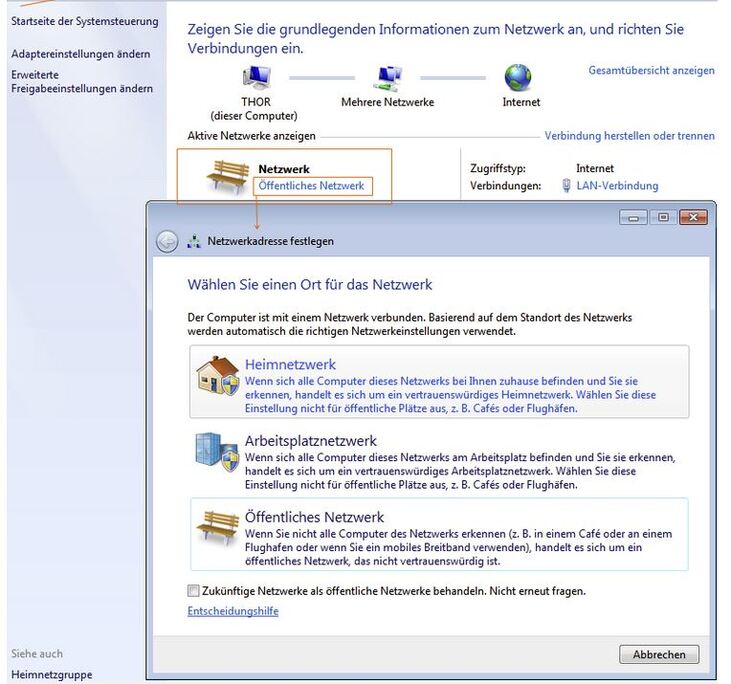
Task: Click the LAN-Verbindung plug icon
Action: point(566,186)
